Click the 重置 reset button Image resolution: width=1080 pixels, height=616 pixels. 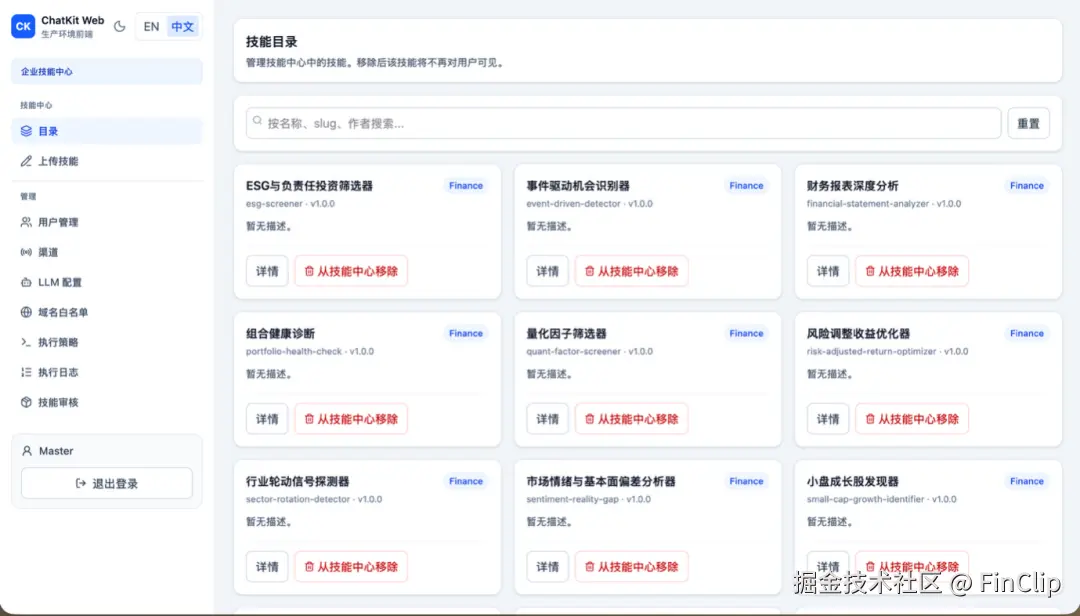click(1029, 122)
